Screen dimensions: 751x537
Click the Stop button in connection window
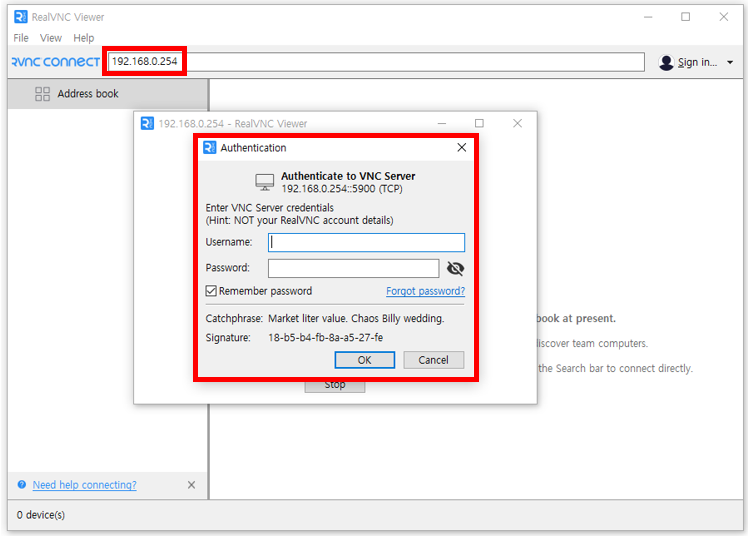335,386
